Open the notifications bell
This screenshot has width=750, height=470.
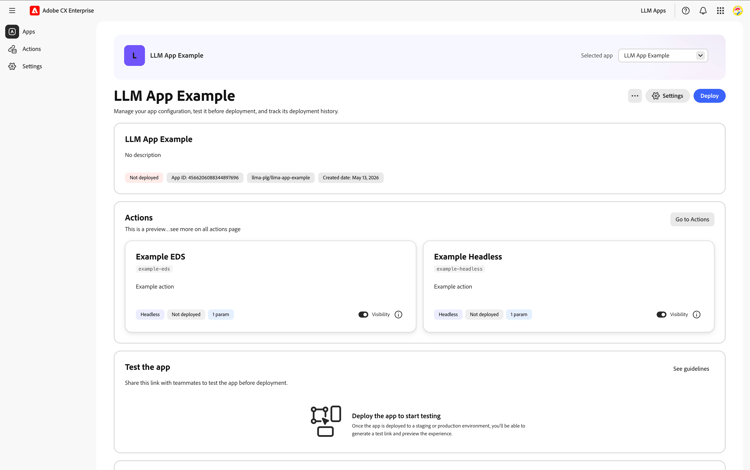coord(703,11)
